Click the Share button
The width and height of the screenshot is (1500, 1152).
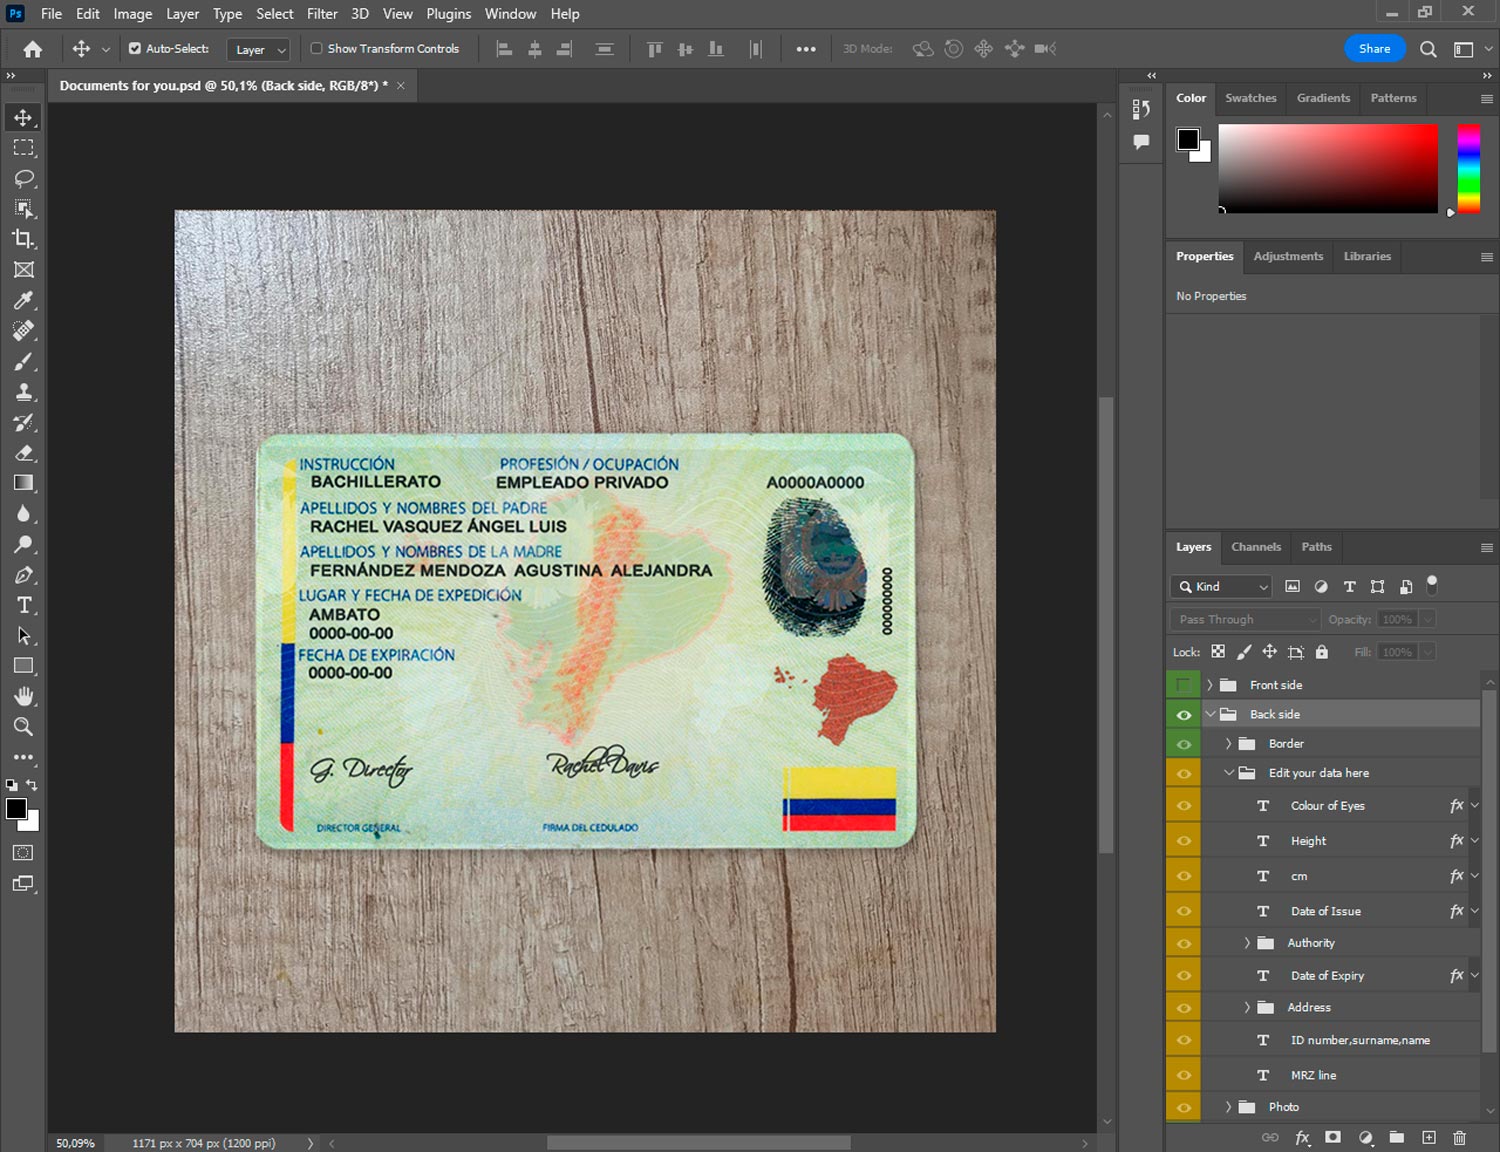pyautogui.click(x=1374, y=48)
